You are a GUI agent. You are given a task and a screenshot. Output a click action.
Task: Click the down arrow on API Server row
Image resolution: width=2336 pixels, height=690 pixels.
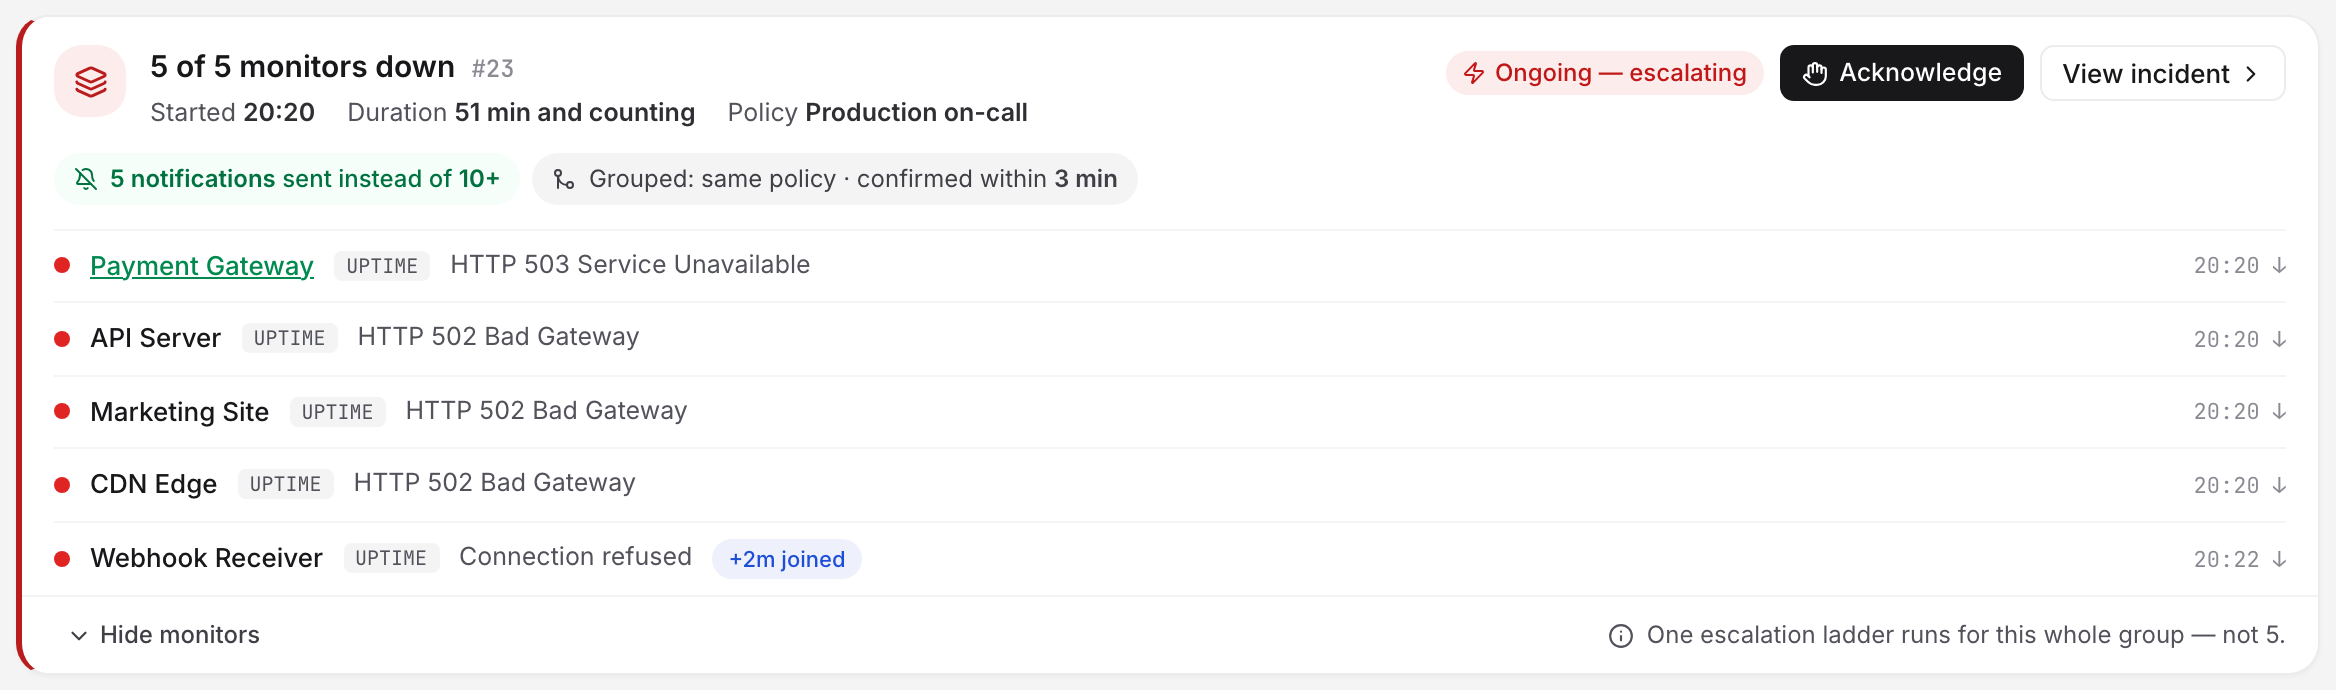tap(2279, 339)
